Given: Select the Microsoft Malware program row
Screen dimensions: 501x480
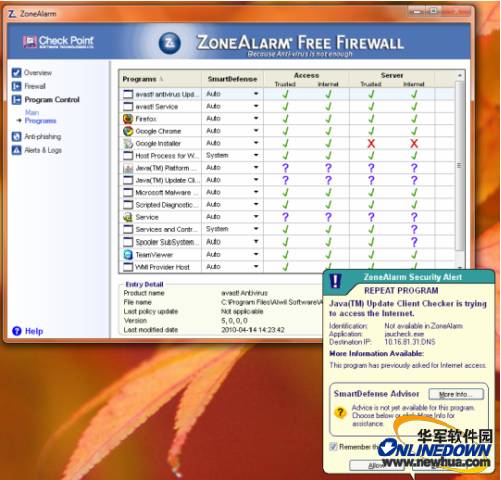Looking at the screenshot, I should (x=287, y=192).
